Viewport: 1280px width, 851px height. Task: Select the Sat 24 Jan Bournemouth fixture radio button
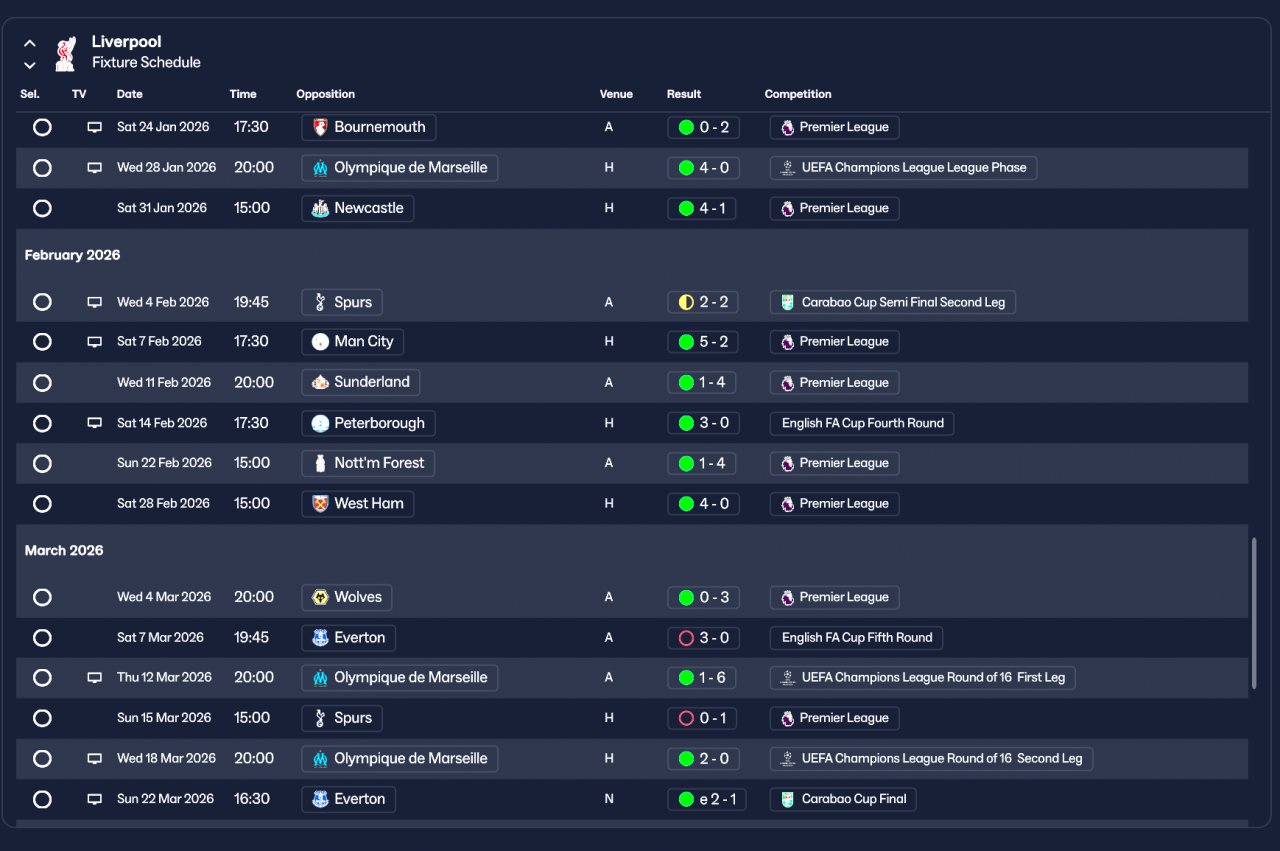(42, 127)
